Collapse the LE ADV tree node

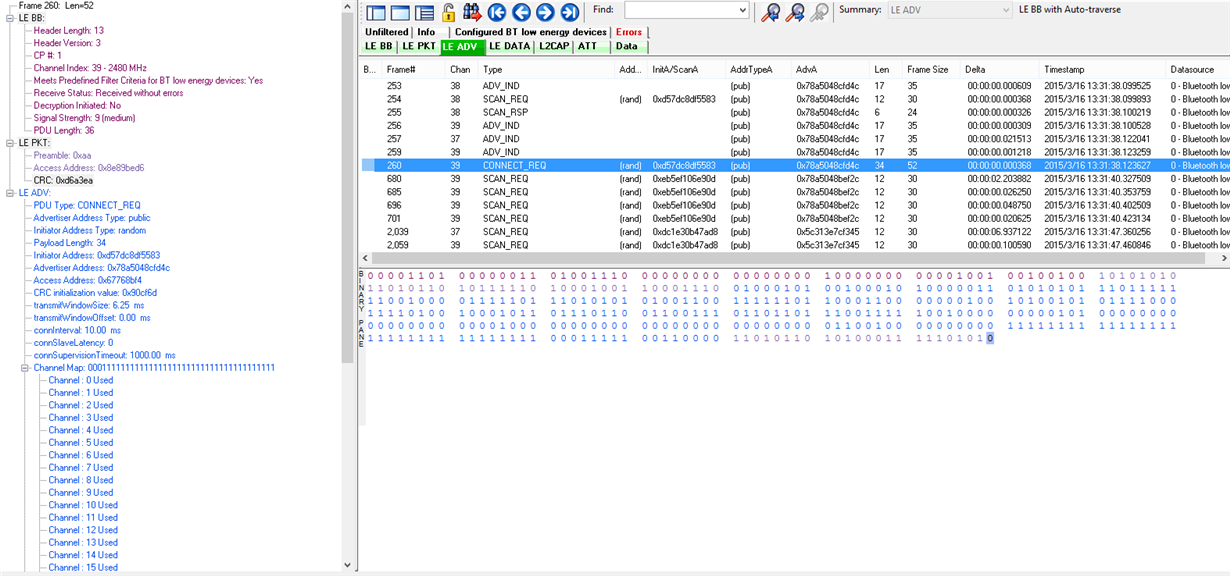(10, 193)
